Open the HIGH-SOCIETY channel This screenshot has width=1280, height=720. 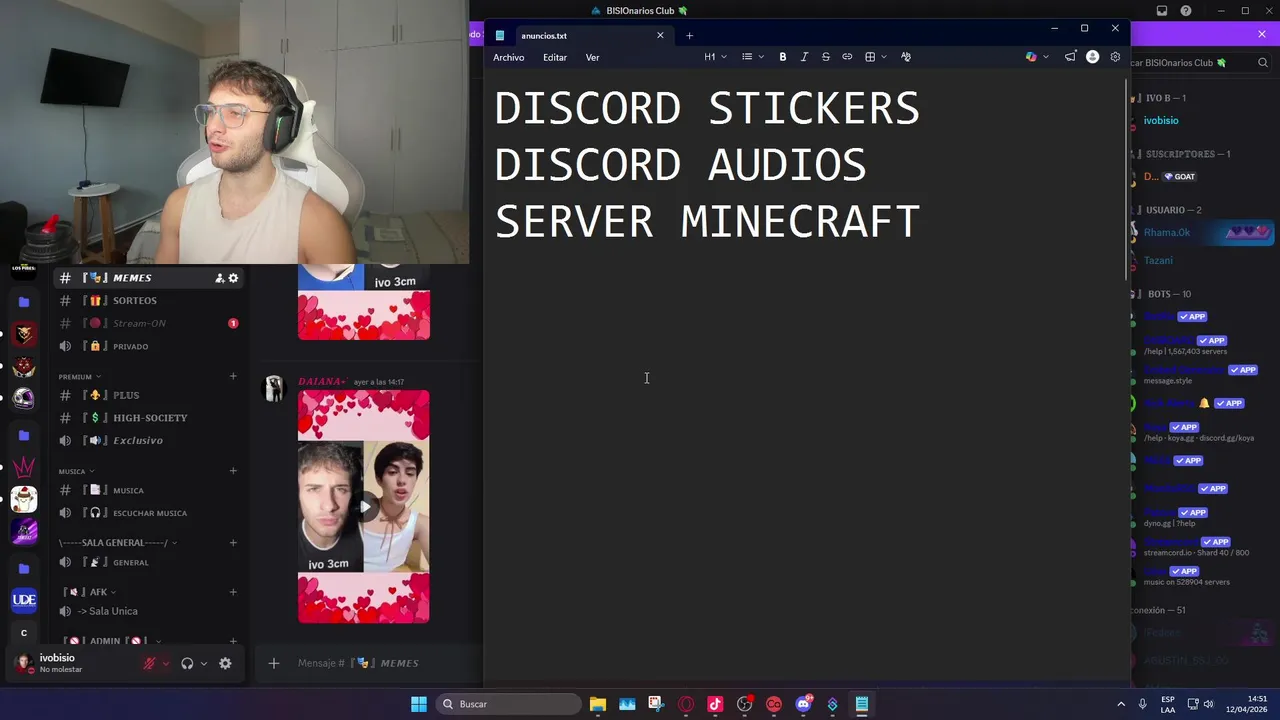148,418
